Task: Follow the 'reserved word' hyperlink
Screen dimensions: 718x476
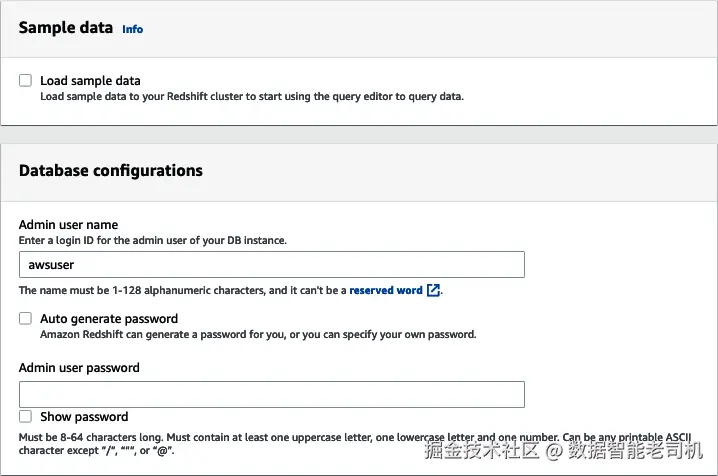Action: [x=386, y=291]
